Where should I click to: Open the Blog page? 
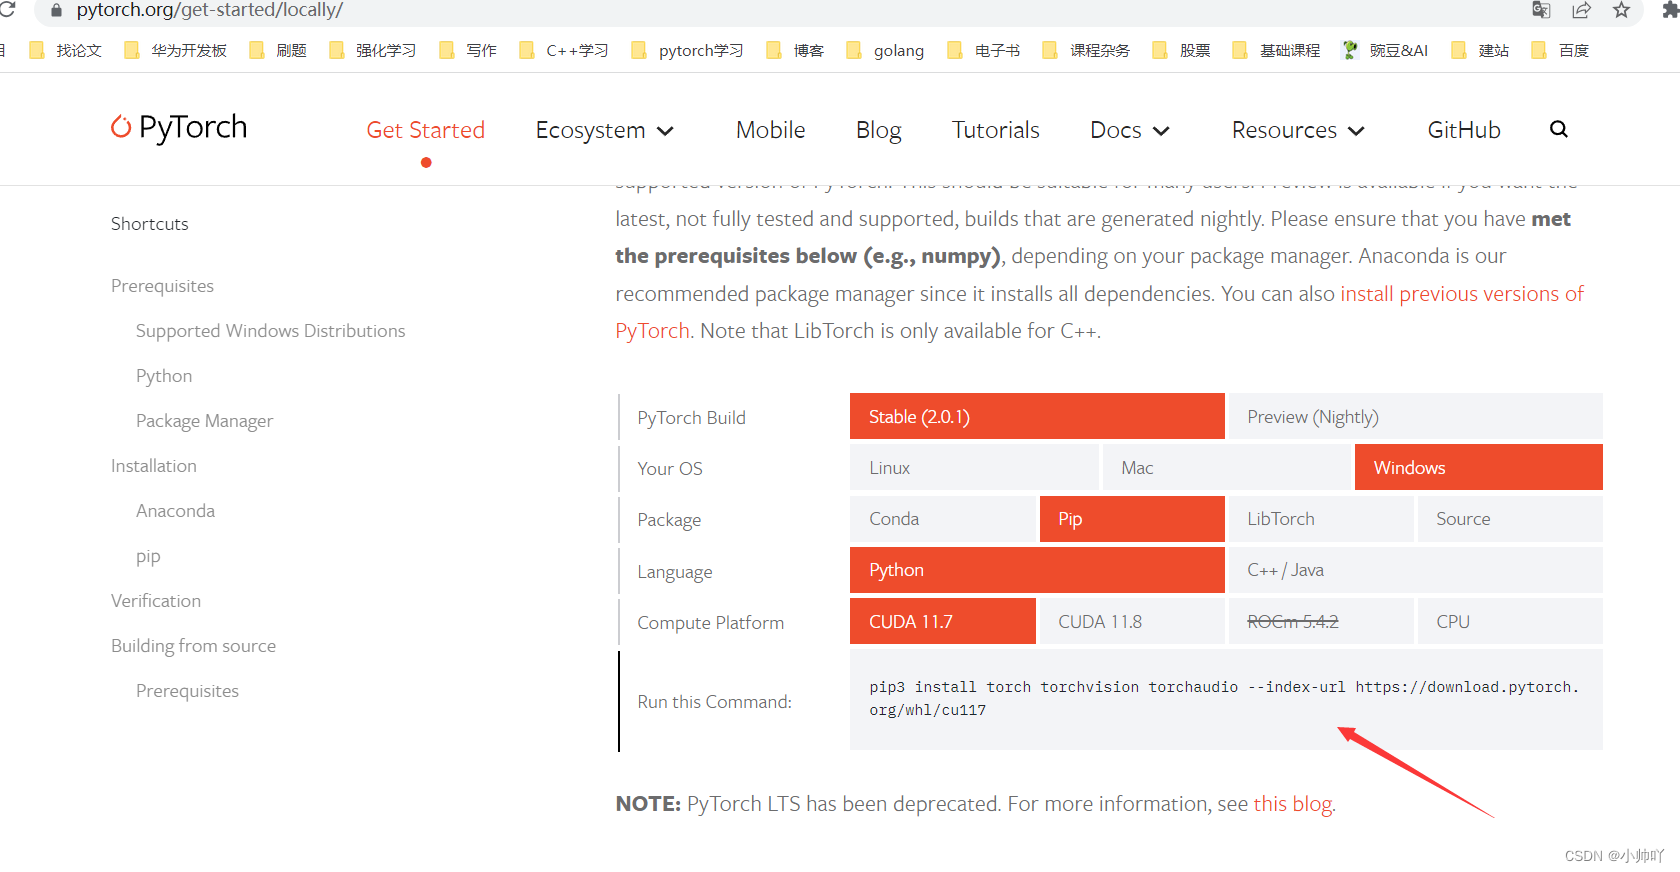point(878,130)
